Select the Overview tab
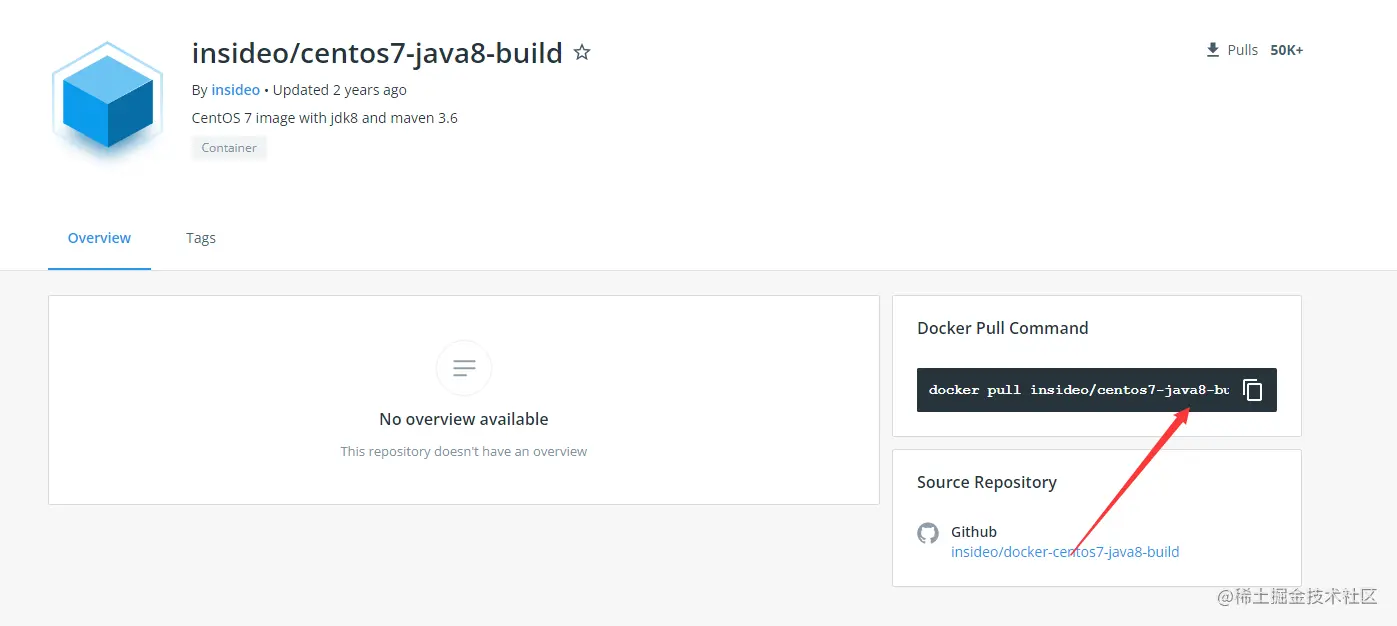 [99, 238]
